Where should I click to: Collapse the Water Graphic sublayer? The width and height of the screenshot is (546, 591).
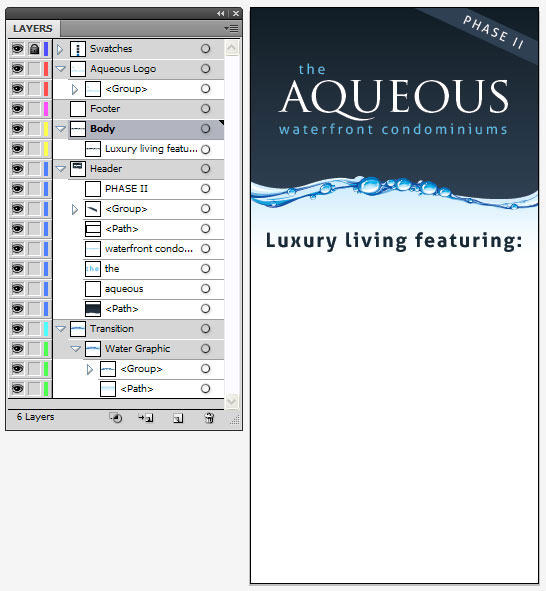(75, 349)
